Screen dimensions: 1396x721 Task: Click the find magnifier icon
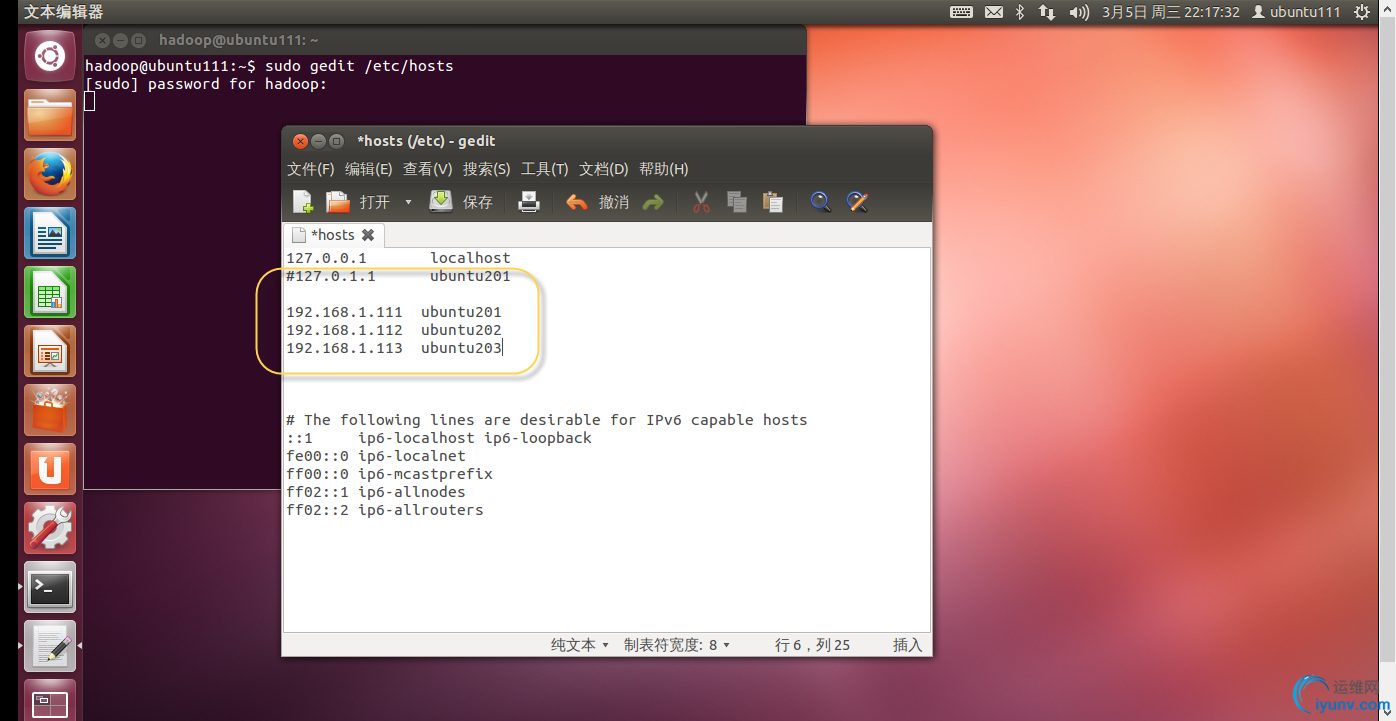coord(821,202)
